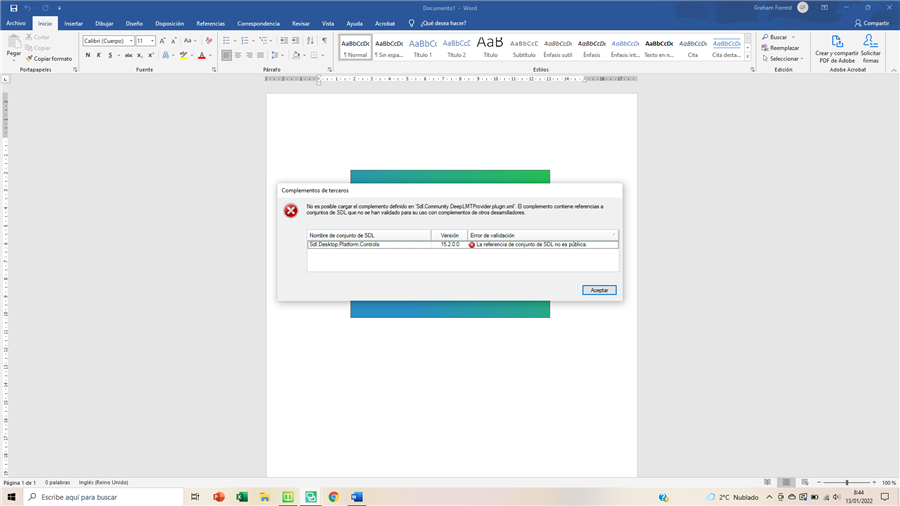Screen dimensions: 900x506
Task: Switch to the Referencias tab
Action: [x=211, y=24]
